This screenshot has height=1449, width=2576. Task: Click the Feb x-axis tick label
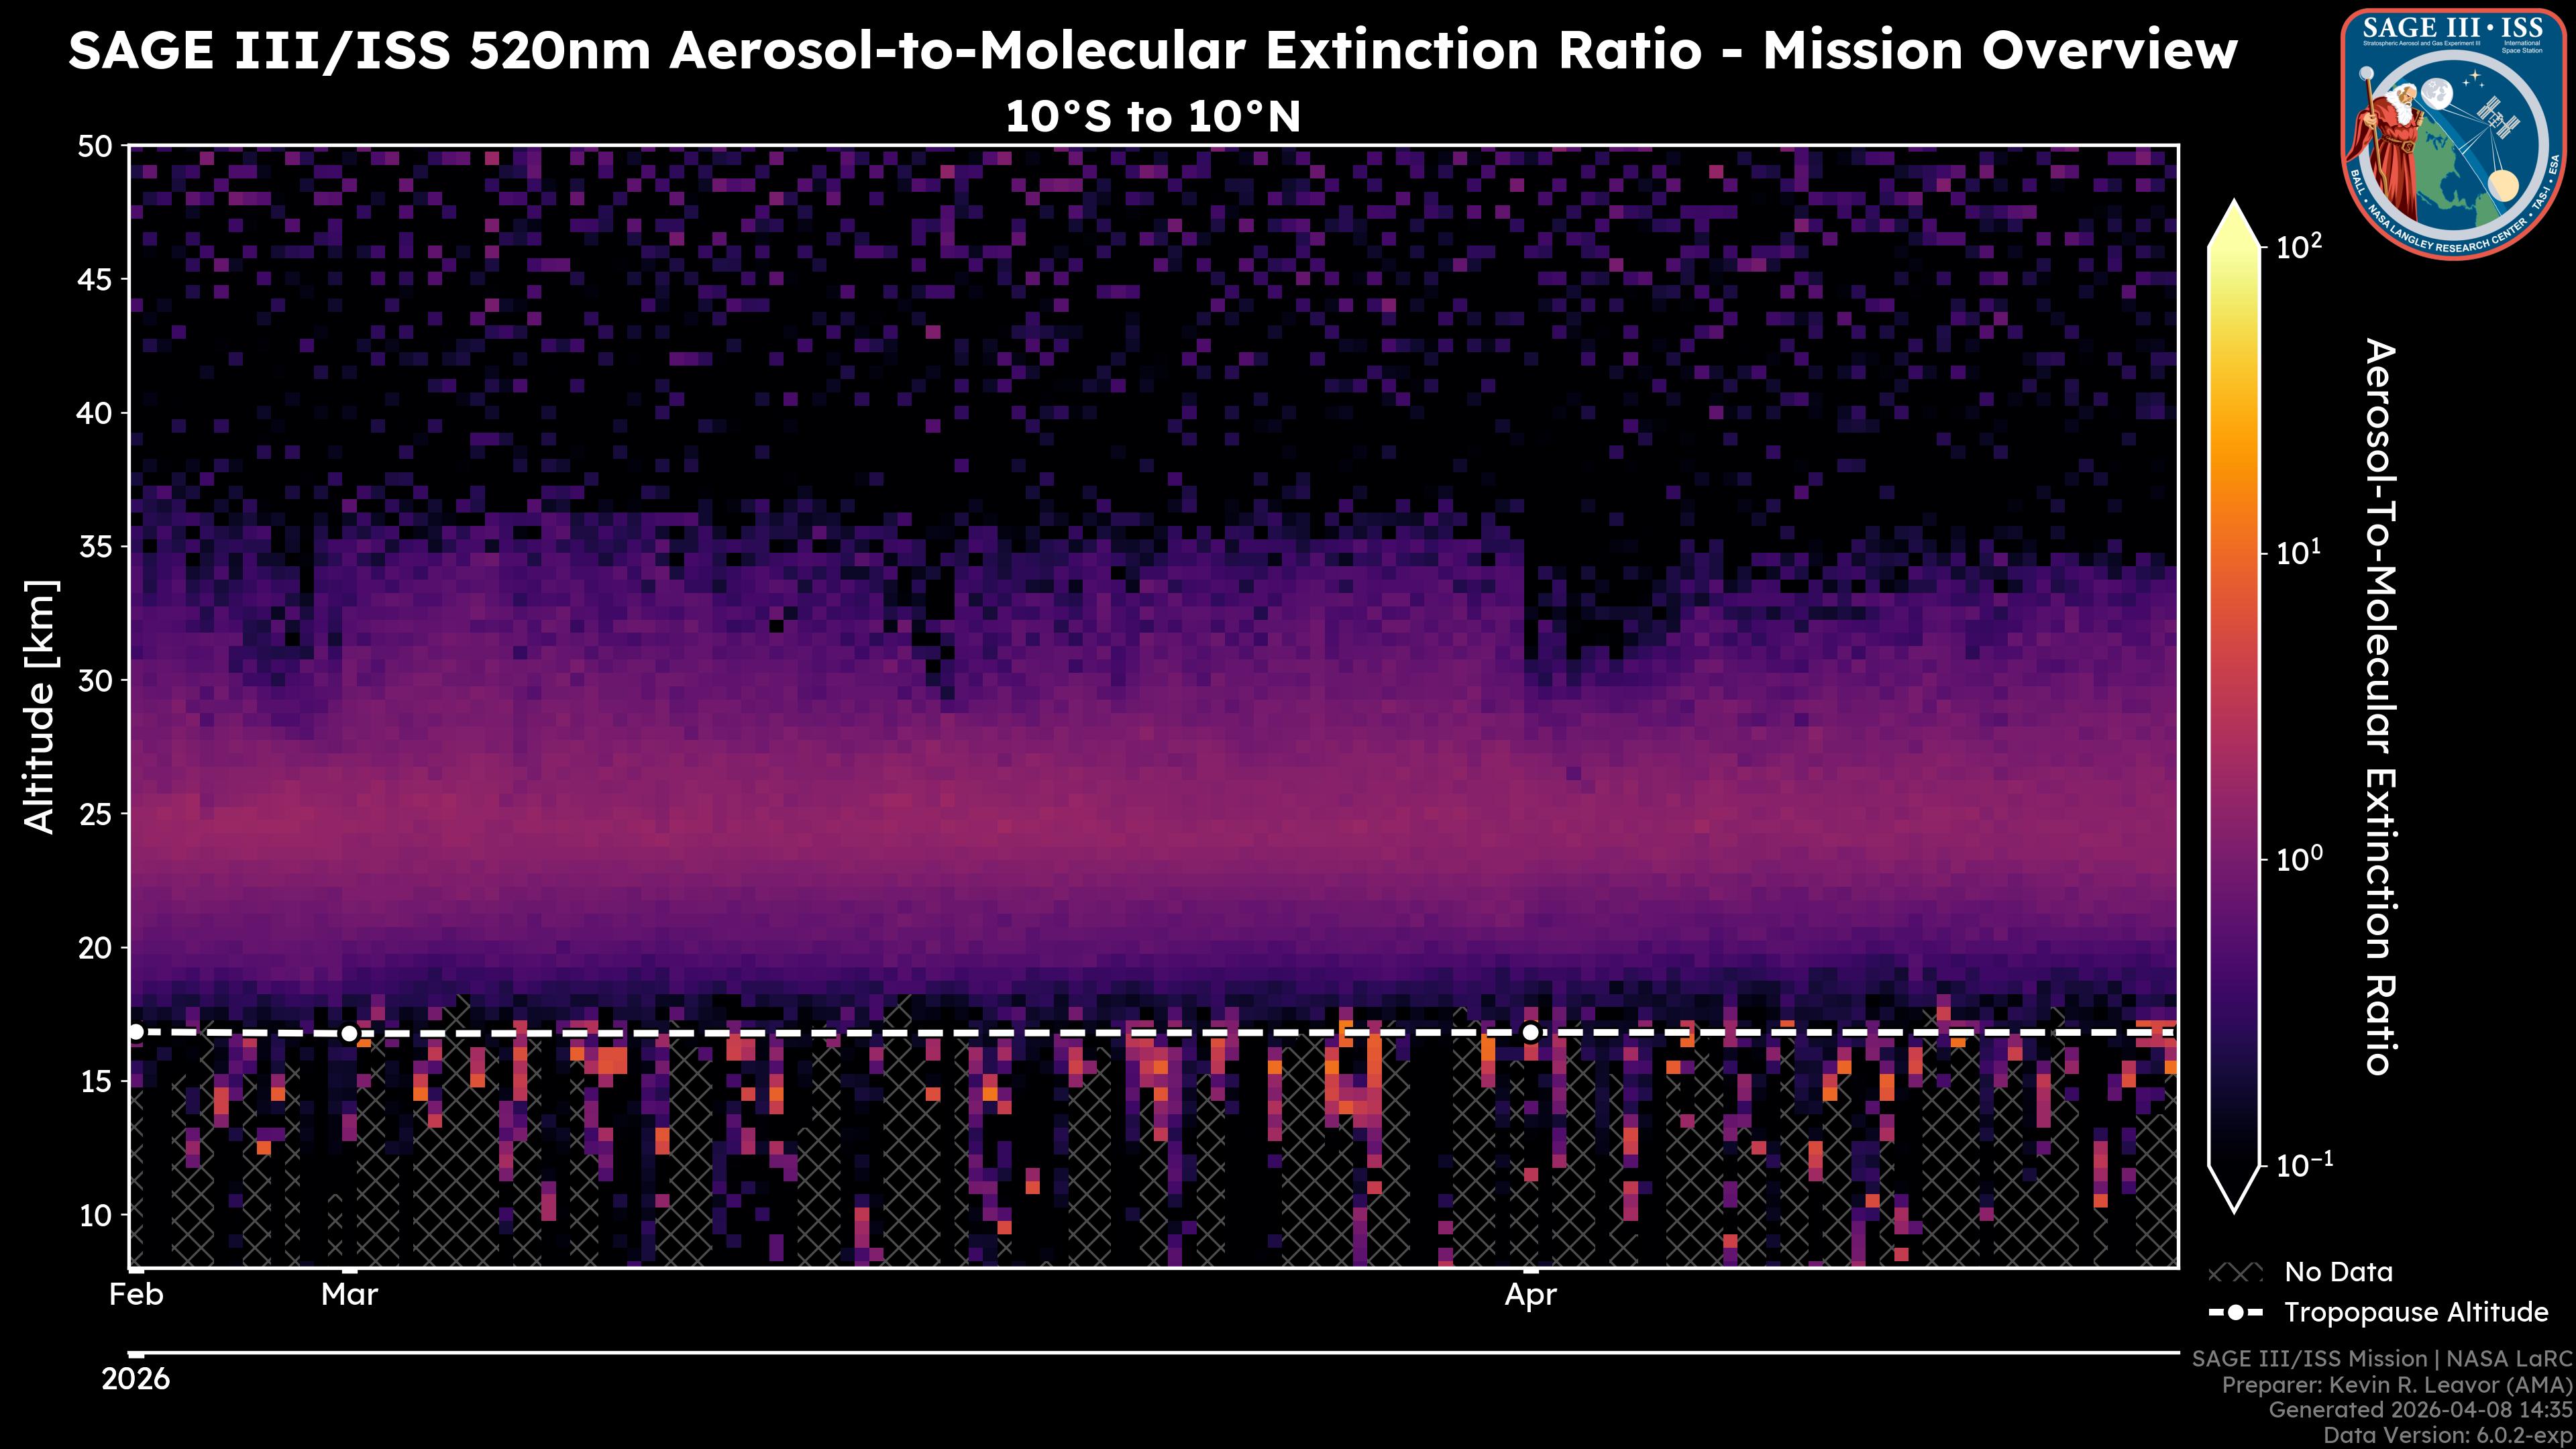tap(136, 1295)
